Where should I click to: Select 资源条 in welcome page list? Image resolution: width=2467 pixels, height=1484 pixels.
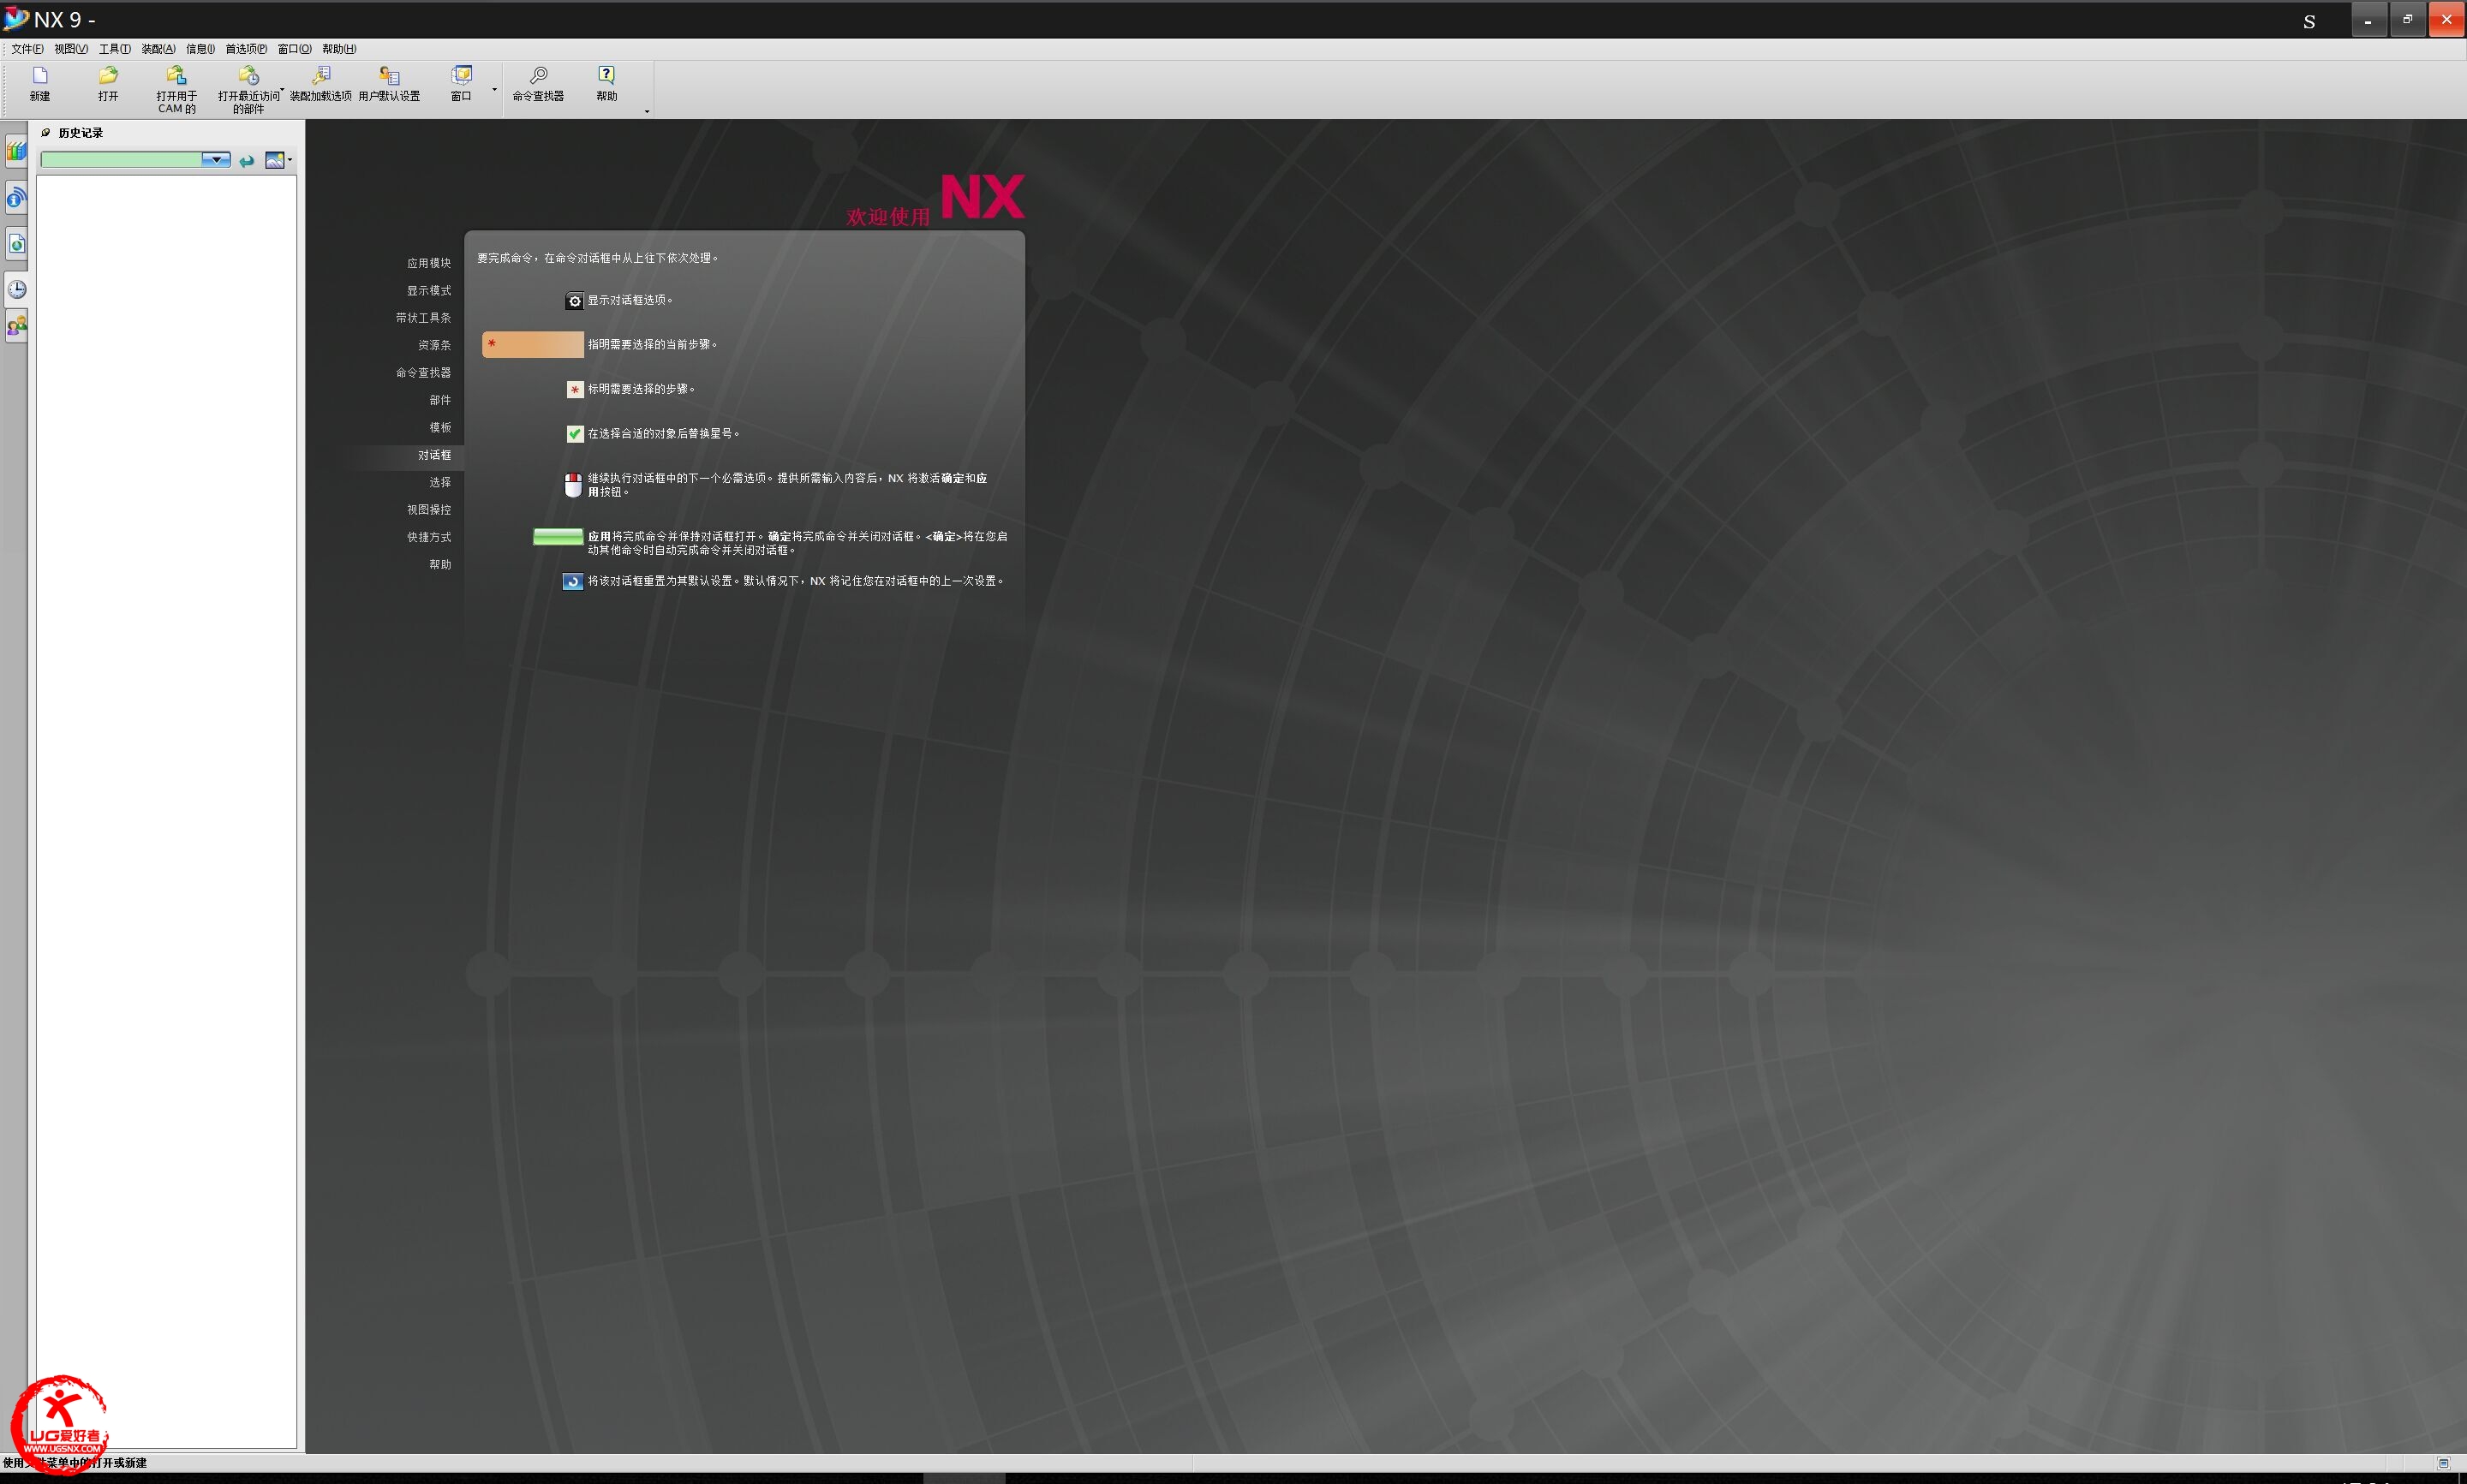click(435, 345)
